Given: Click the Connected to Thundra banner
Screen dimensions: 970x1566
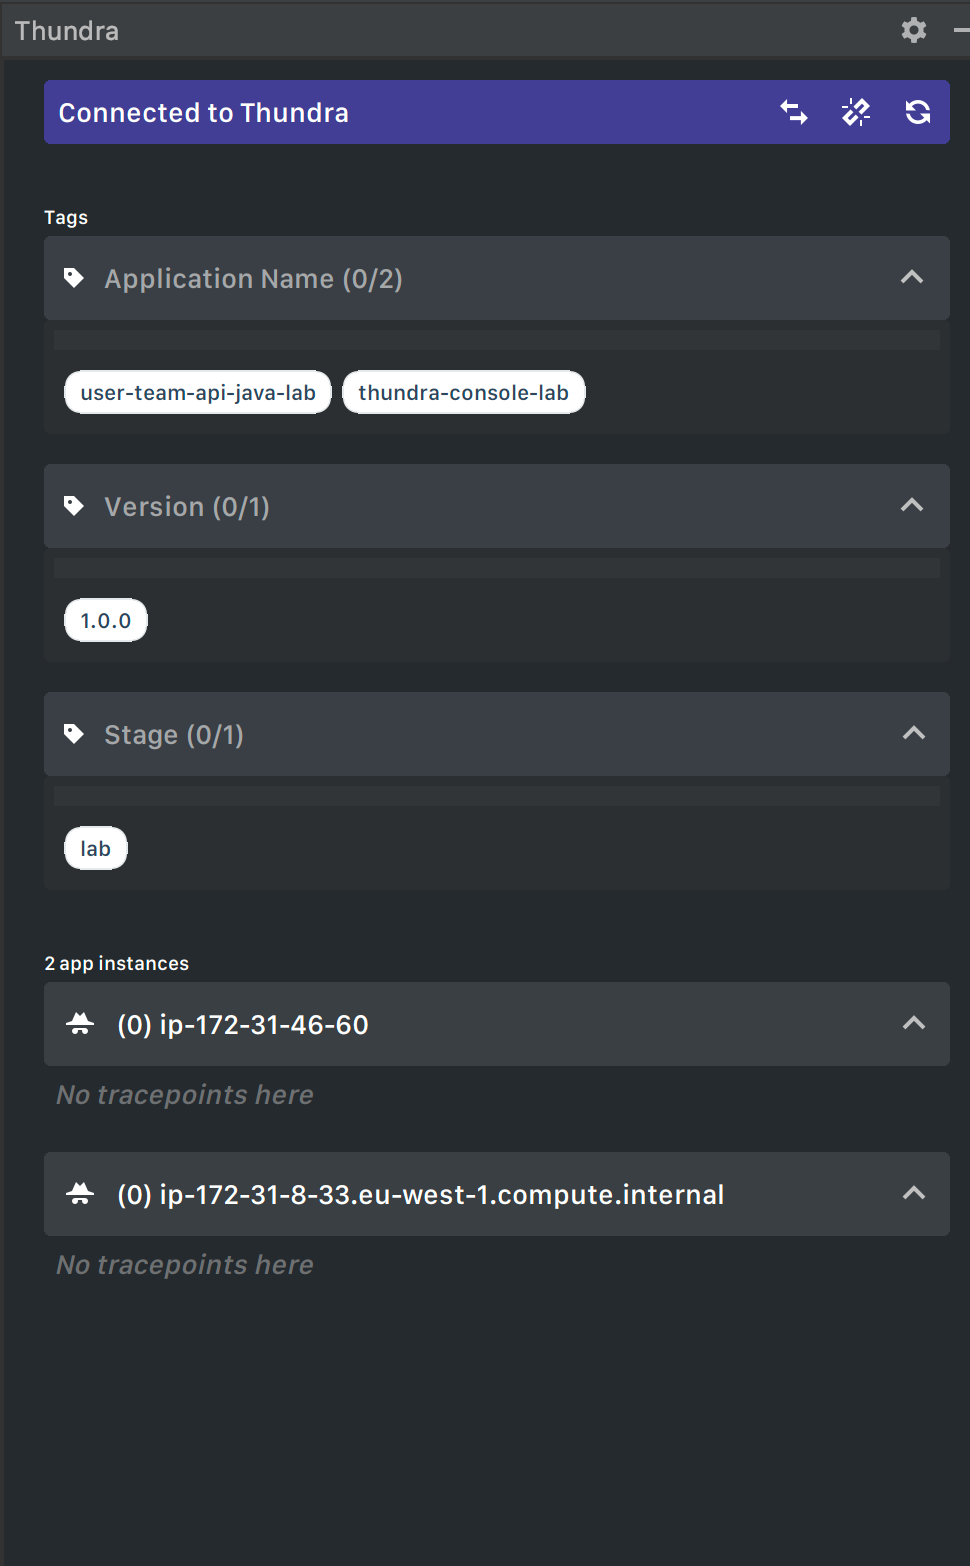Looking at the screenshot, I should (497, 112).
